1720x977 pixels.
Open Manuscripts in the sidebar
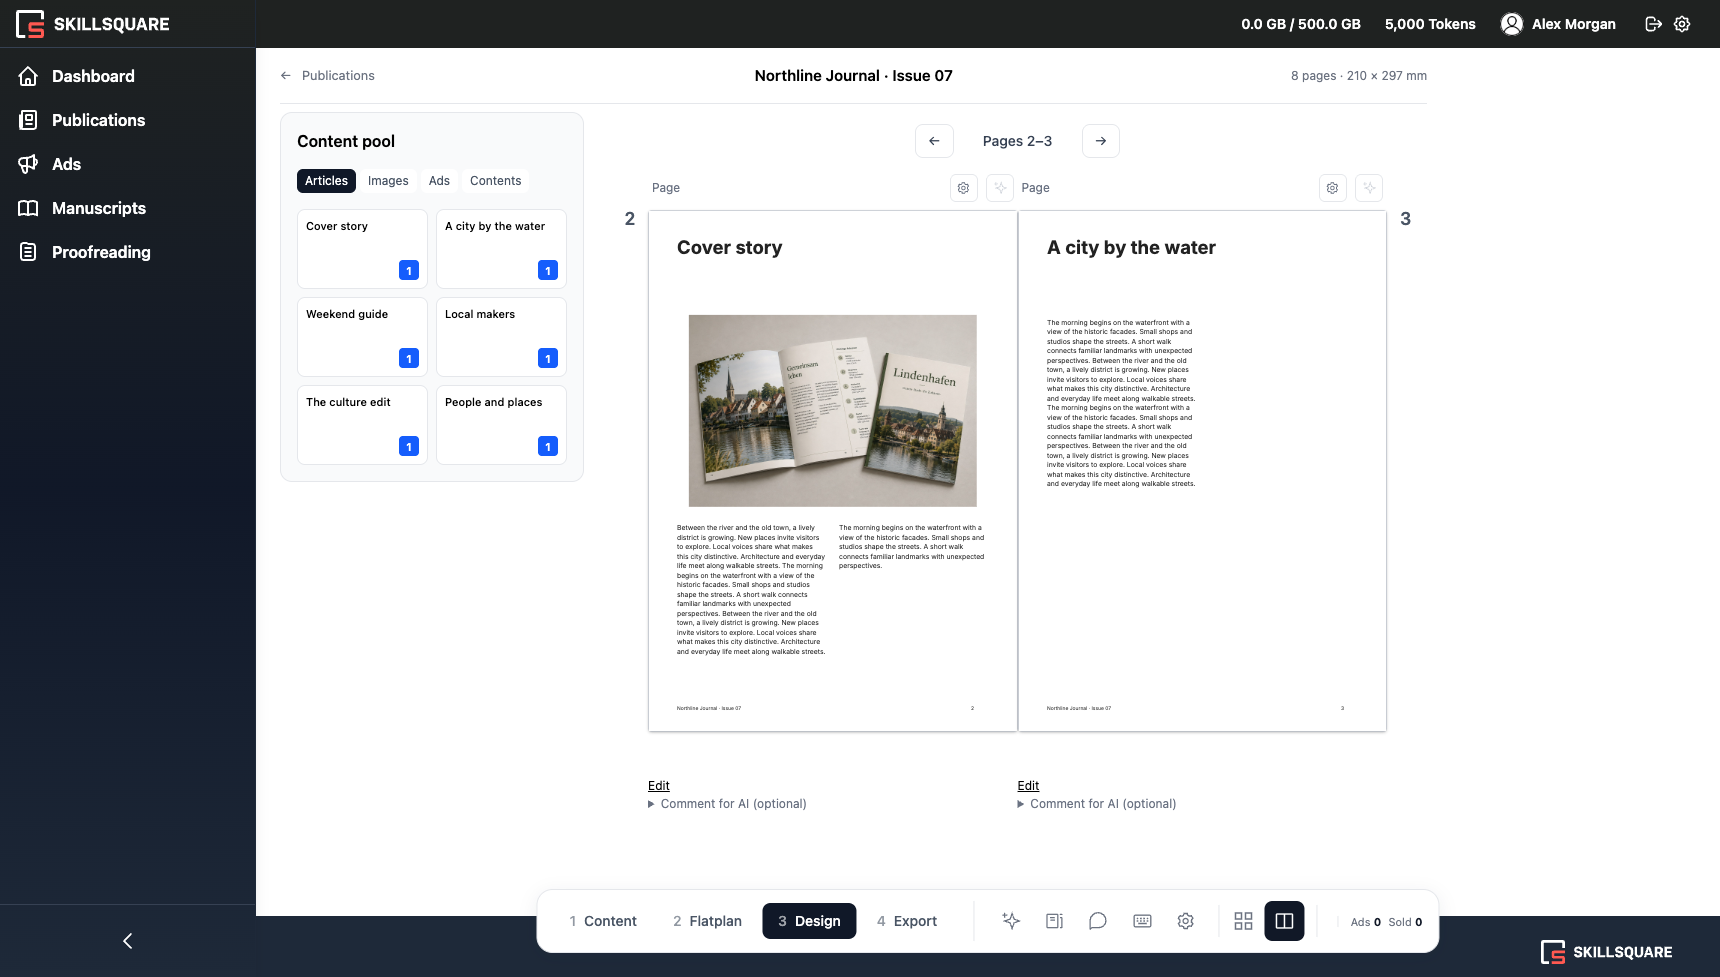pos(99,208)
